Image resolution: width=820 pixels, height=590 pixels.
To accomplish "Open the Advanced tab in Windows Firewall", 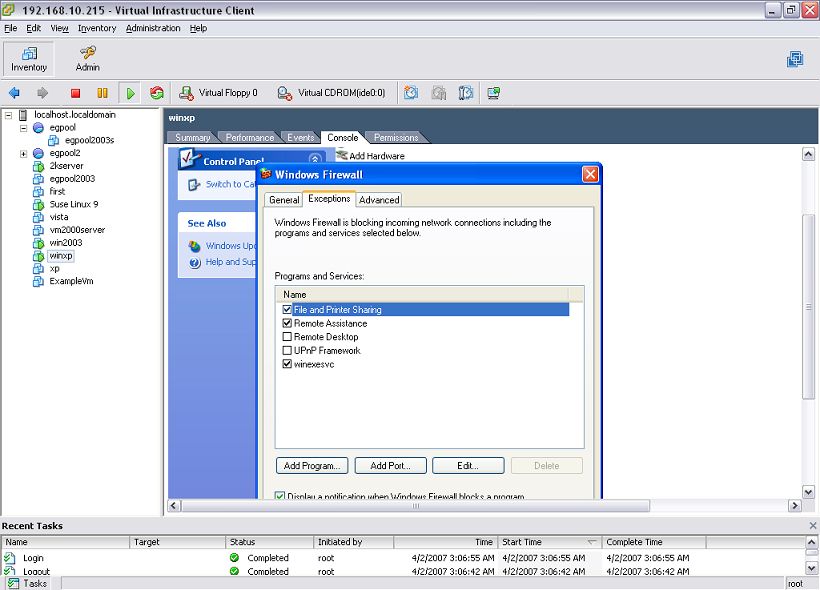I will point(379,200).
